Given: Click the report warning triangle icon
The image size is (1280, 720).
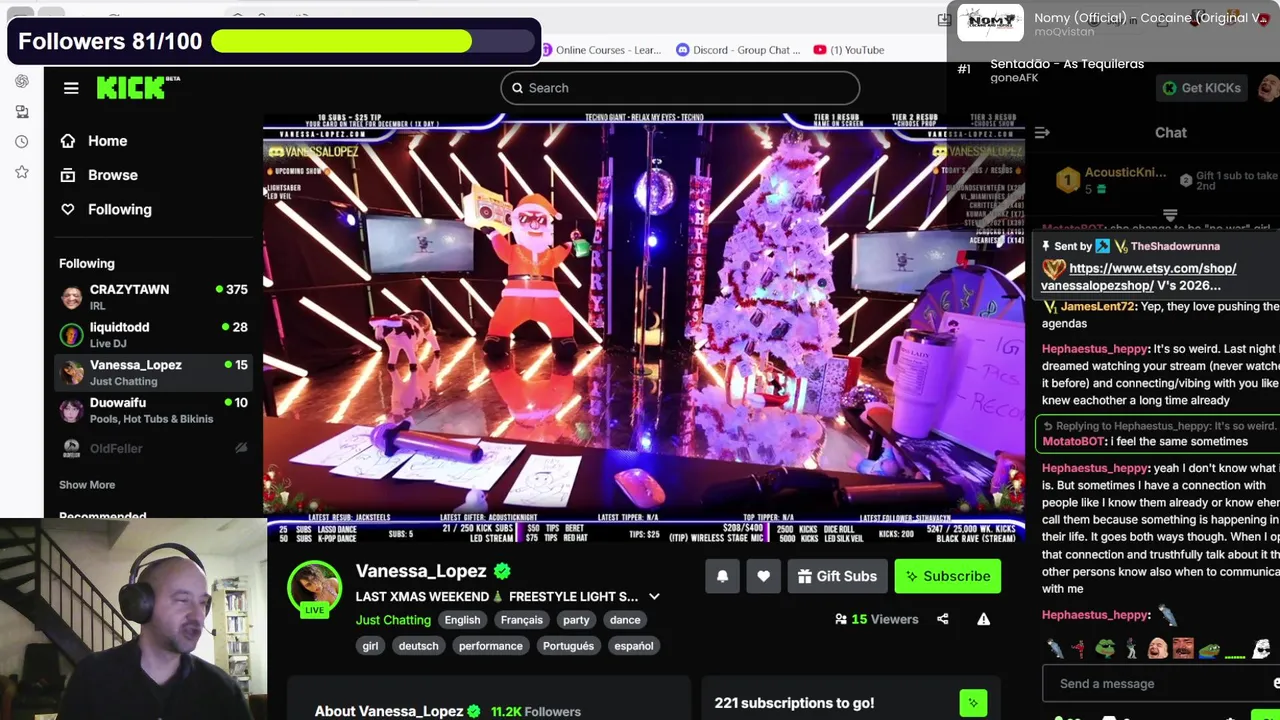Looking at the screenshot, I should [x=983, y=619].
